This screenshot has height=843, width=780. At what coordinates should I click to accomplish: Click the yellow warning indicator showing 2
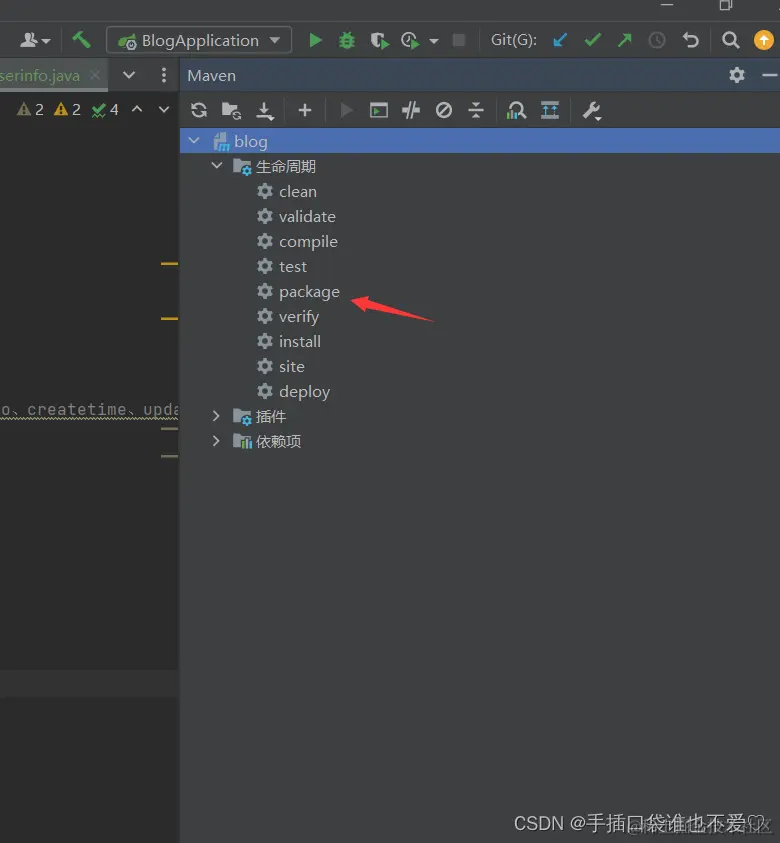coord(67,110)
